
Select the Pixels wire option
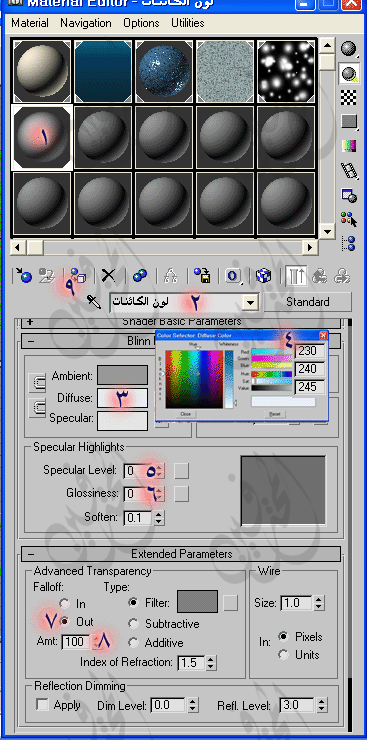click(284, 637)
